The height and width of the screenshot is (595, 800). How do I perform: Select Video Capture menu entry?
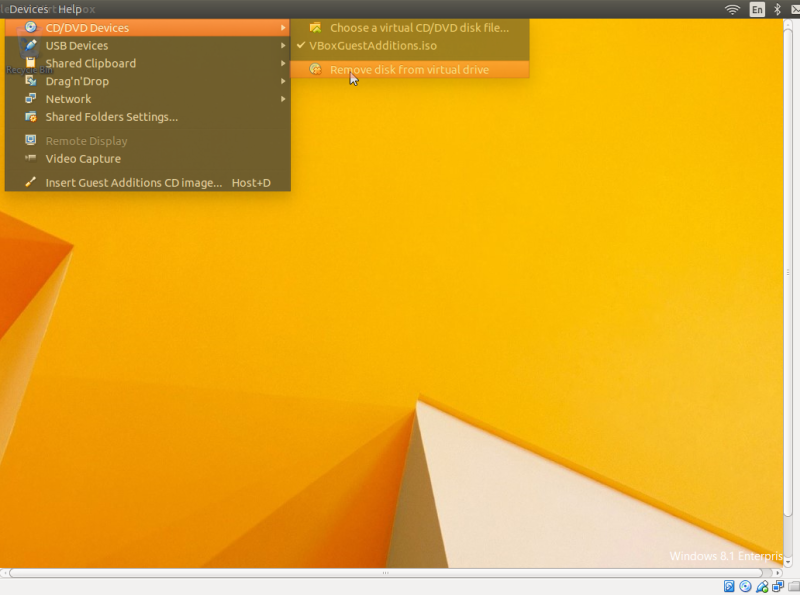coord(148,159)
